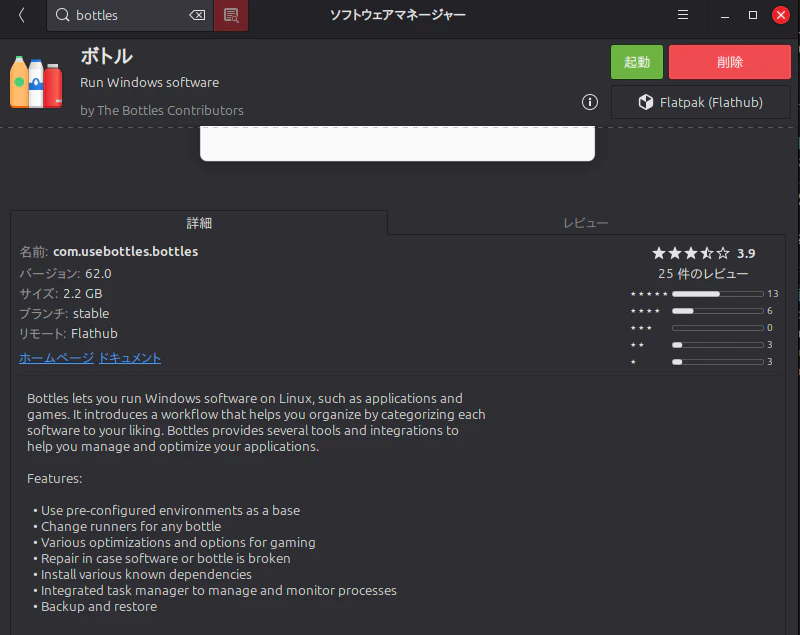The height and width of the screenshot is (635, 800).
Task: Click the four-star rating bar showing 6
Action: [717, 311]
